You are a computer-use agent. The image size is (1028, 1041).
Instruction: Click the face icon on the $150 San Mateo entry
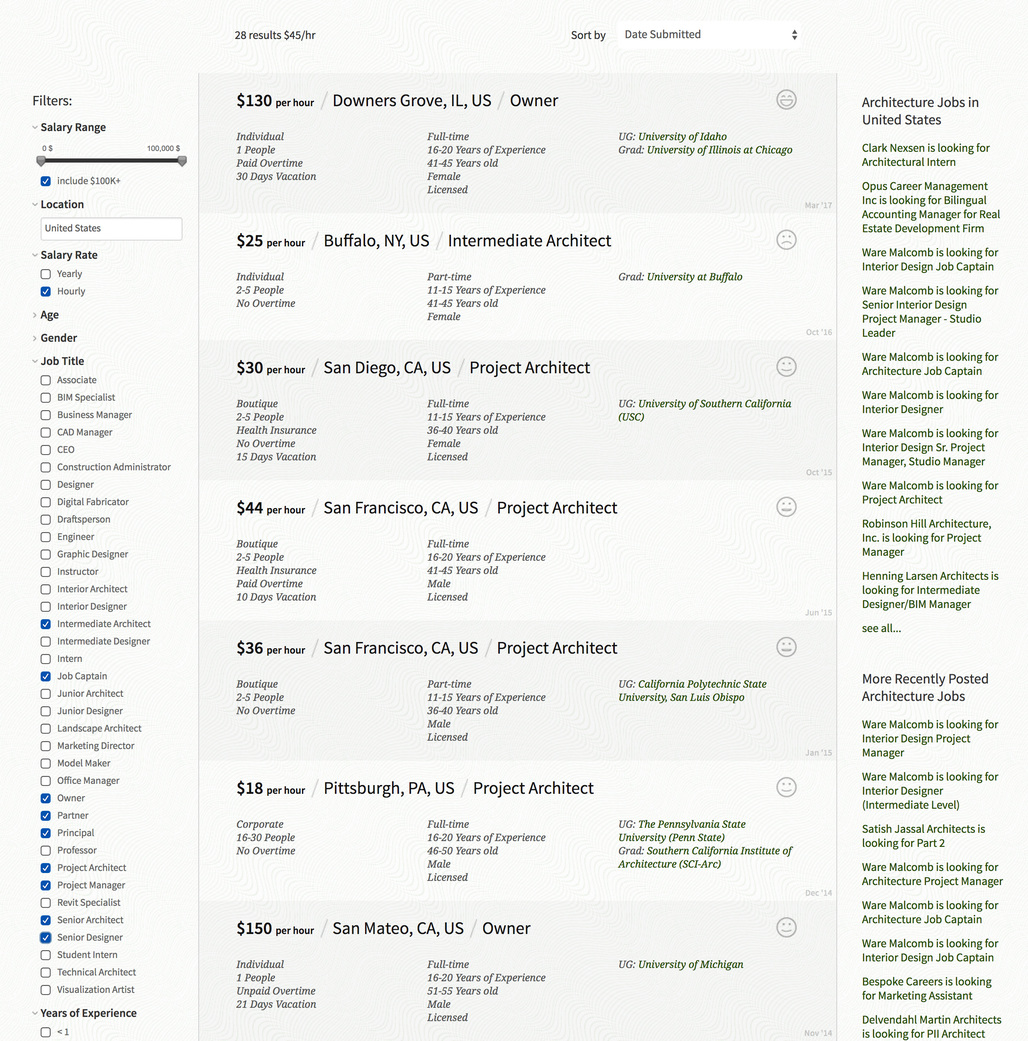tap(787, 927)
